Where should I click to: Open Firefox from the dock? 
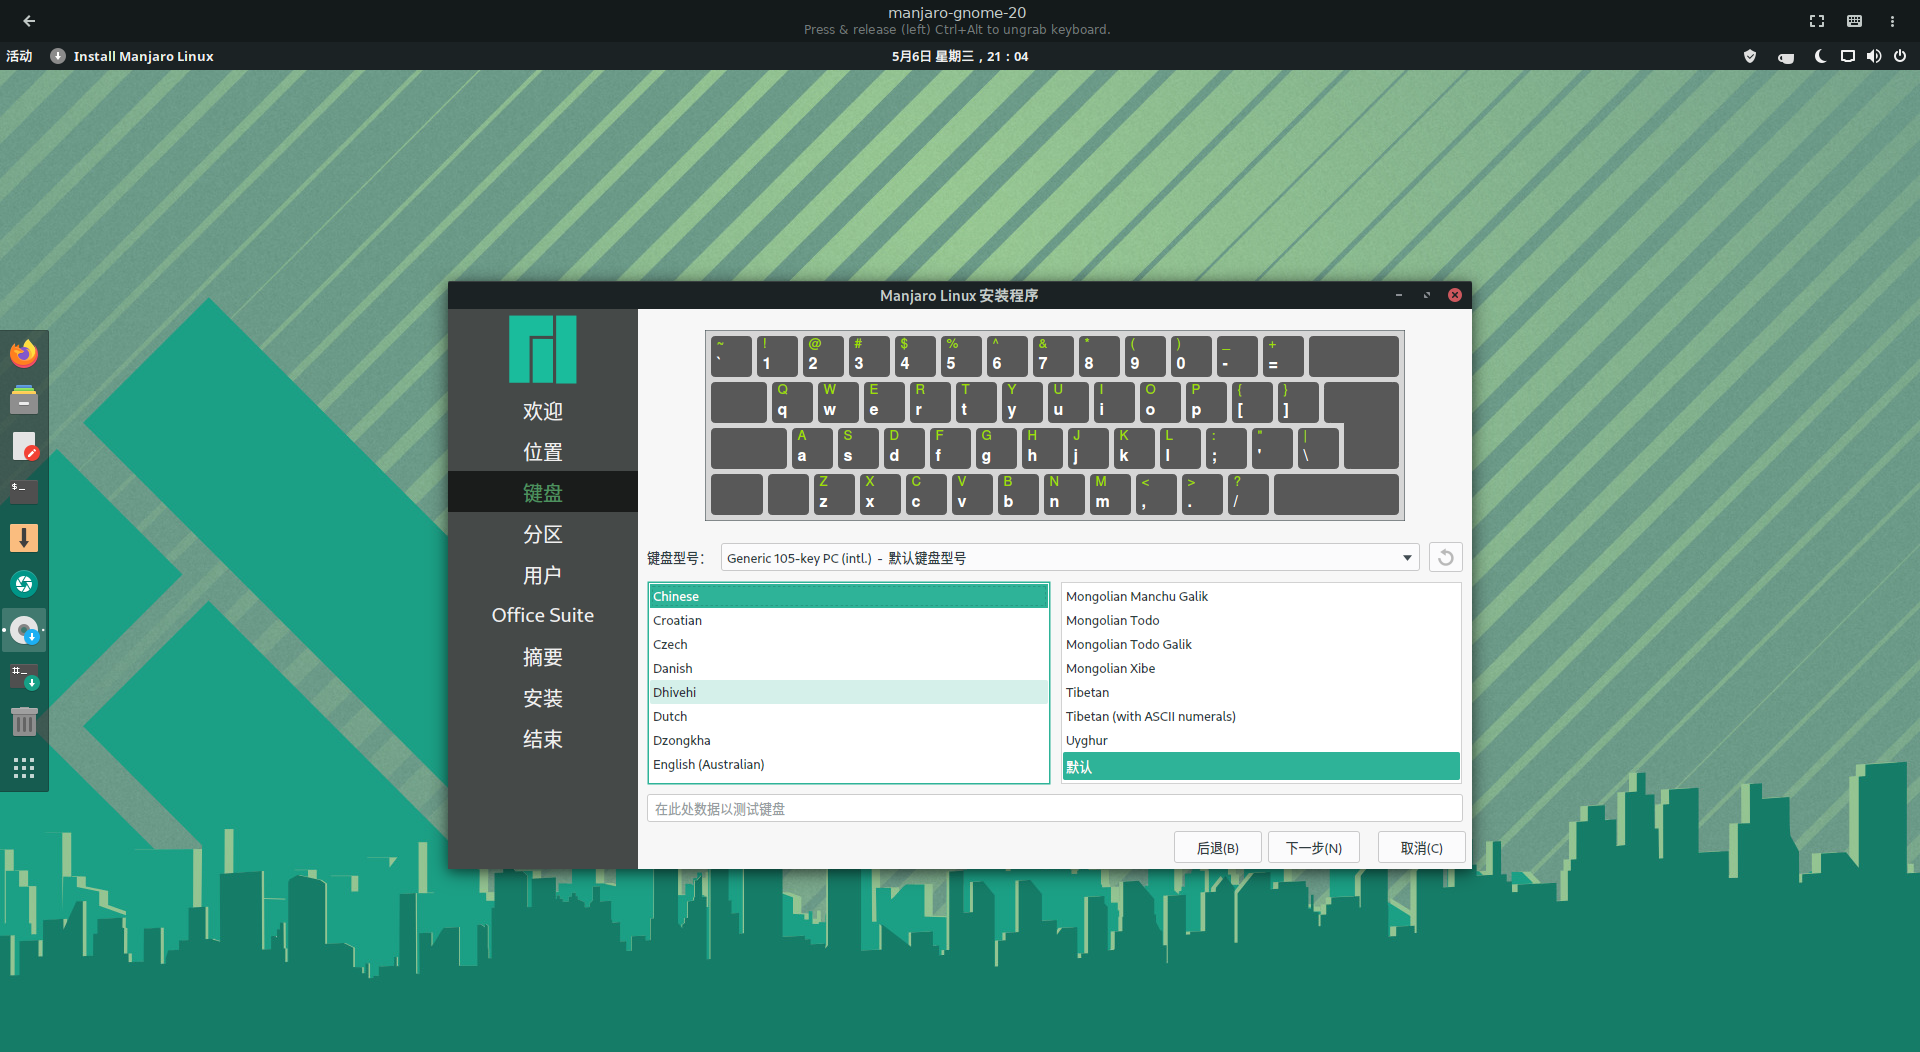click(24, 354)
